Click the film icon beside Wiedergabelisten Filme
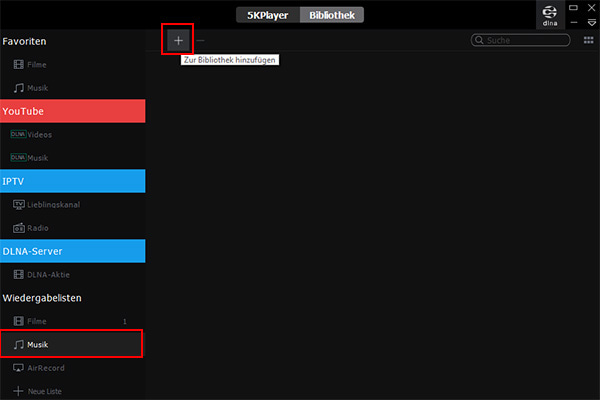Screen dimensions: 600x400 (x=18, y=321)
